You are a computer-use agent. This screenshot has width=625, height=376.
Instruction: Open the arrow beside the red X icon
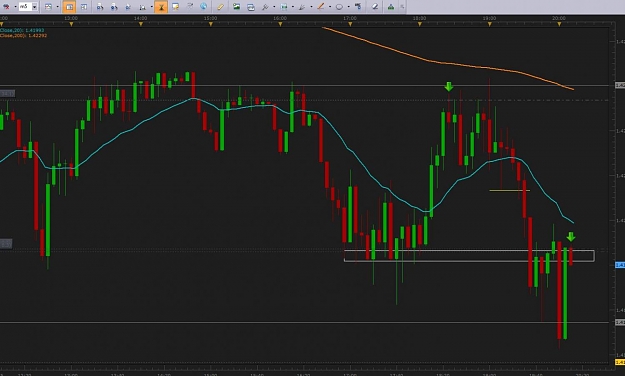click(x=15, y=7)
